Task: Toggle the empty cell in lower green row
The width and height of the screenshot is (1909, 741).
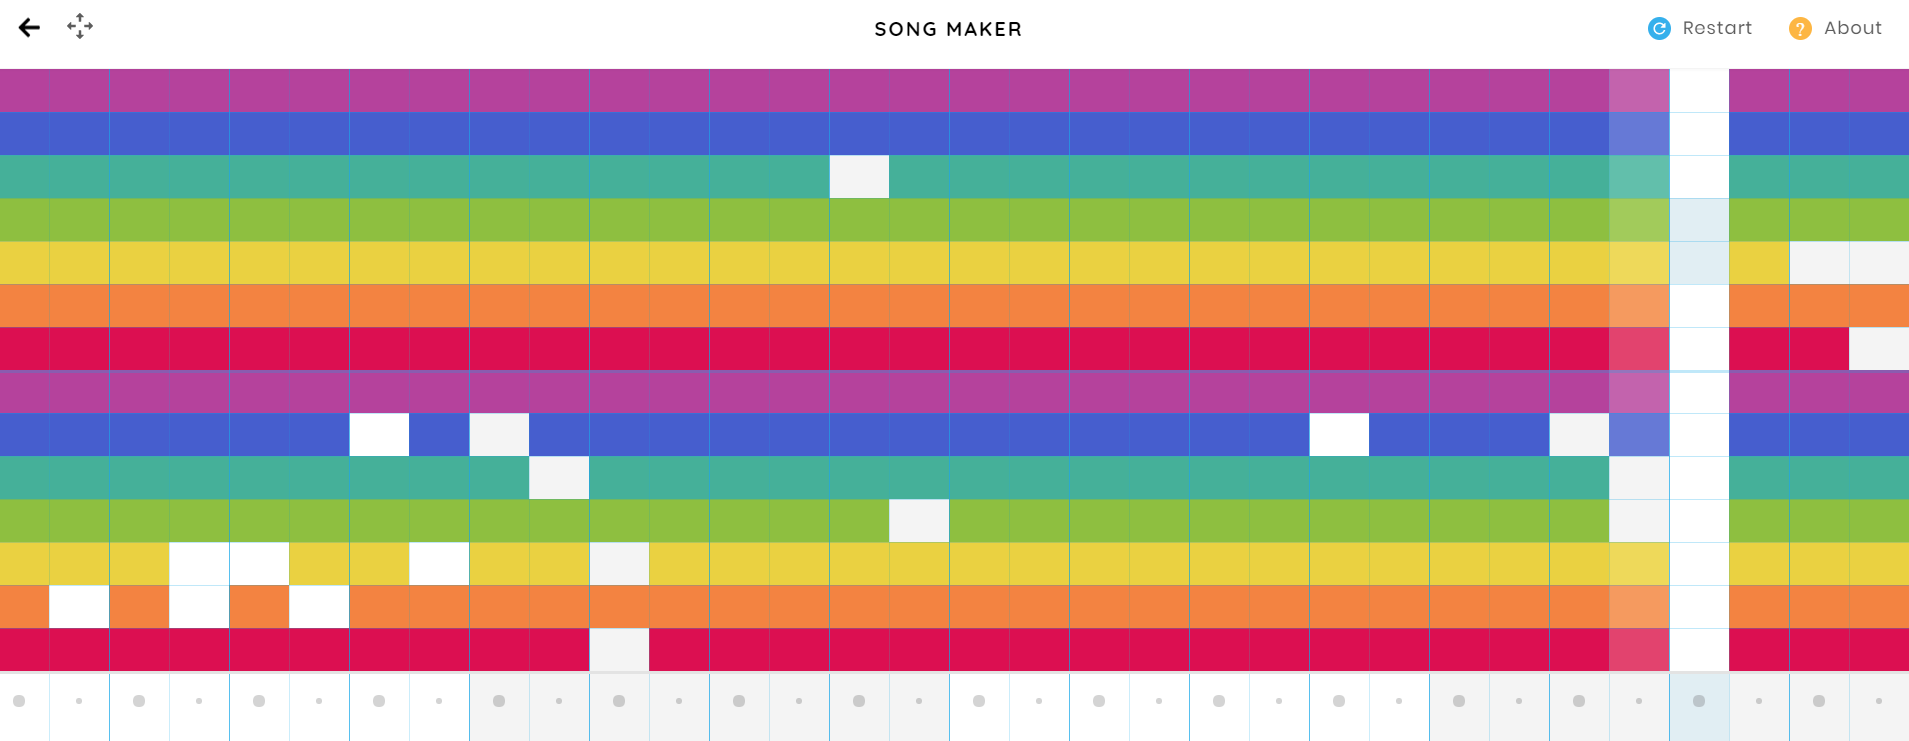Action: 919,521
